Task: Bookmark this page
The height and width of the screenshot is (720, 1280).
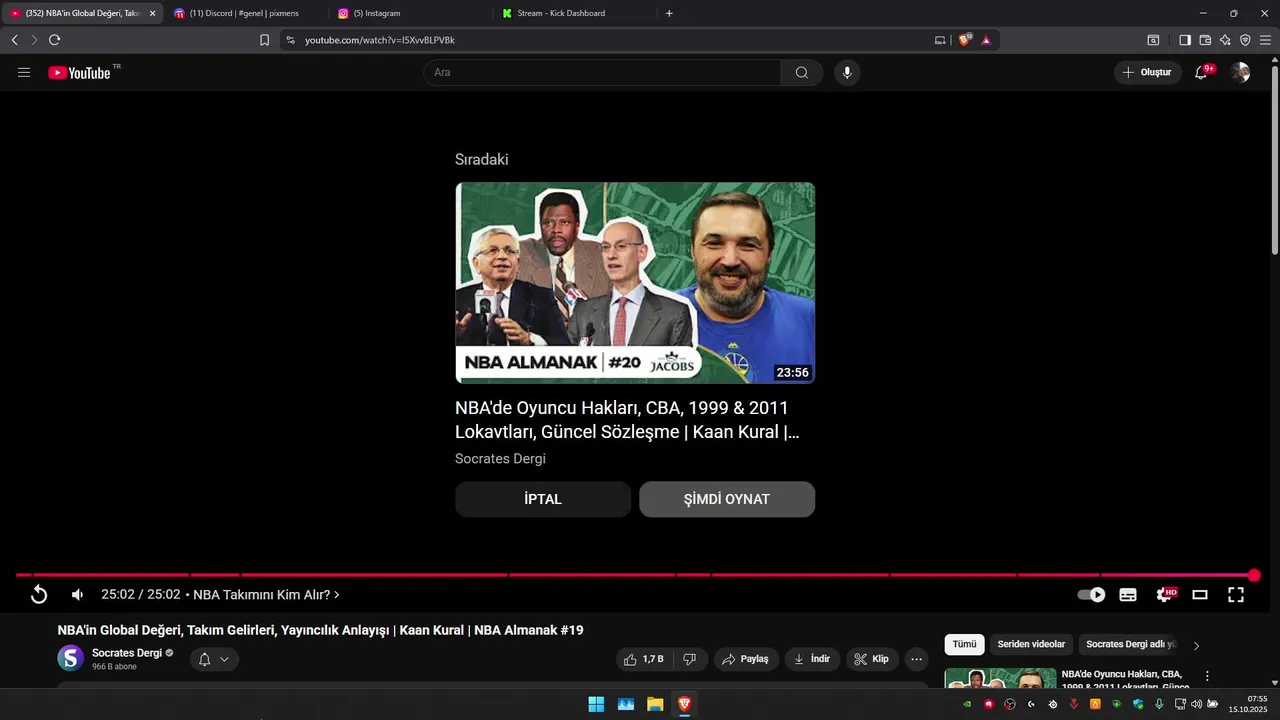Action: click(264, 40)
